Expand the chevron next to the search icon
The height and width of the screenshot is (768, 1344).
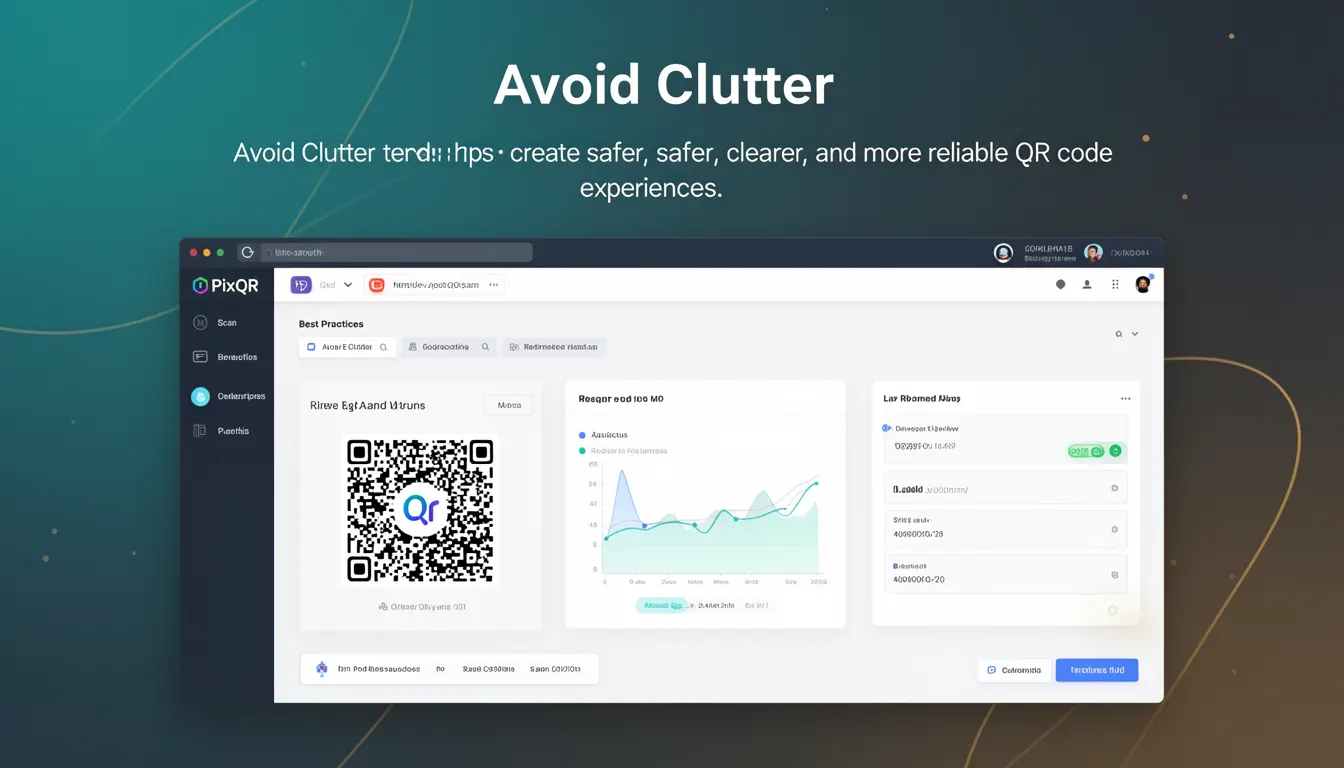1135,334
